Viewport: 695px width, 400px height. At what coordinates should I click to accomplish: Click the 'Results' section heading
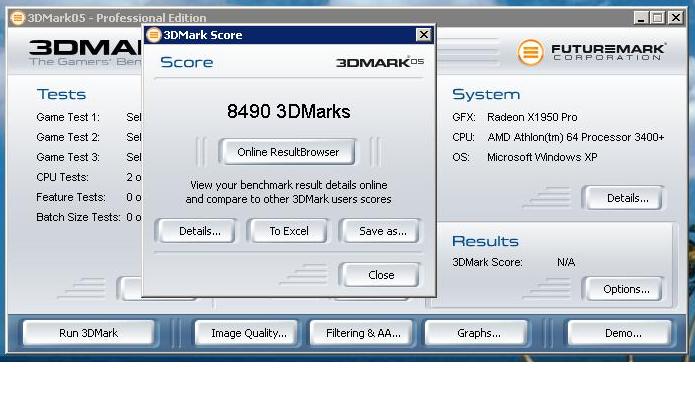pyautogui.click(x=485, y=241)
